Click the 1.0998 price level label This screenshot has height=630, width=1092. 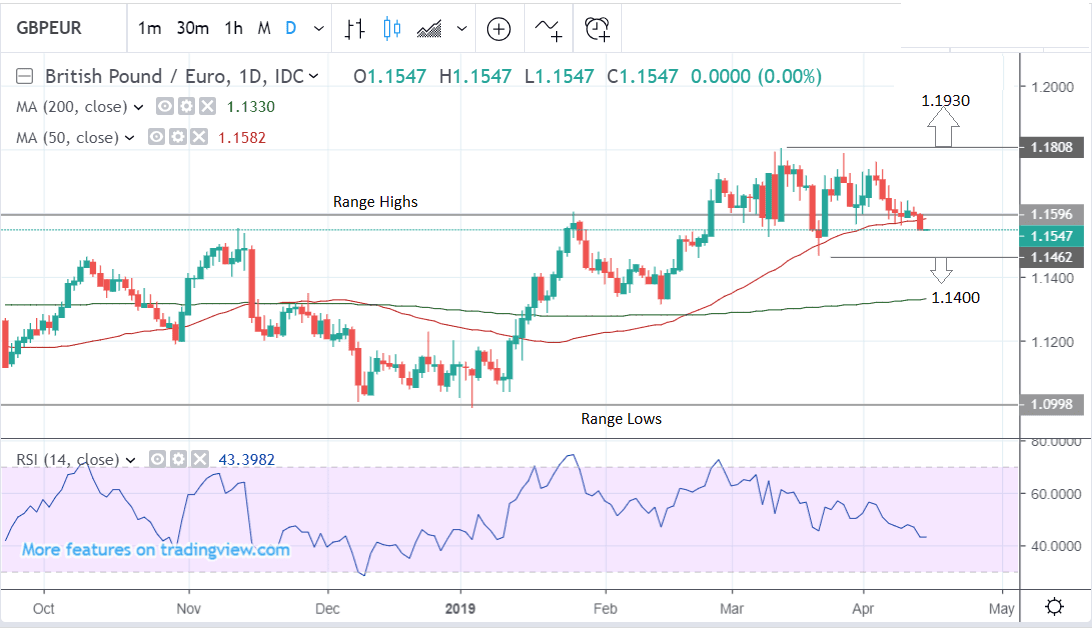pyautogui.click(x=1052, y=404)
